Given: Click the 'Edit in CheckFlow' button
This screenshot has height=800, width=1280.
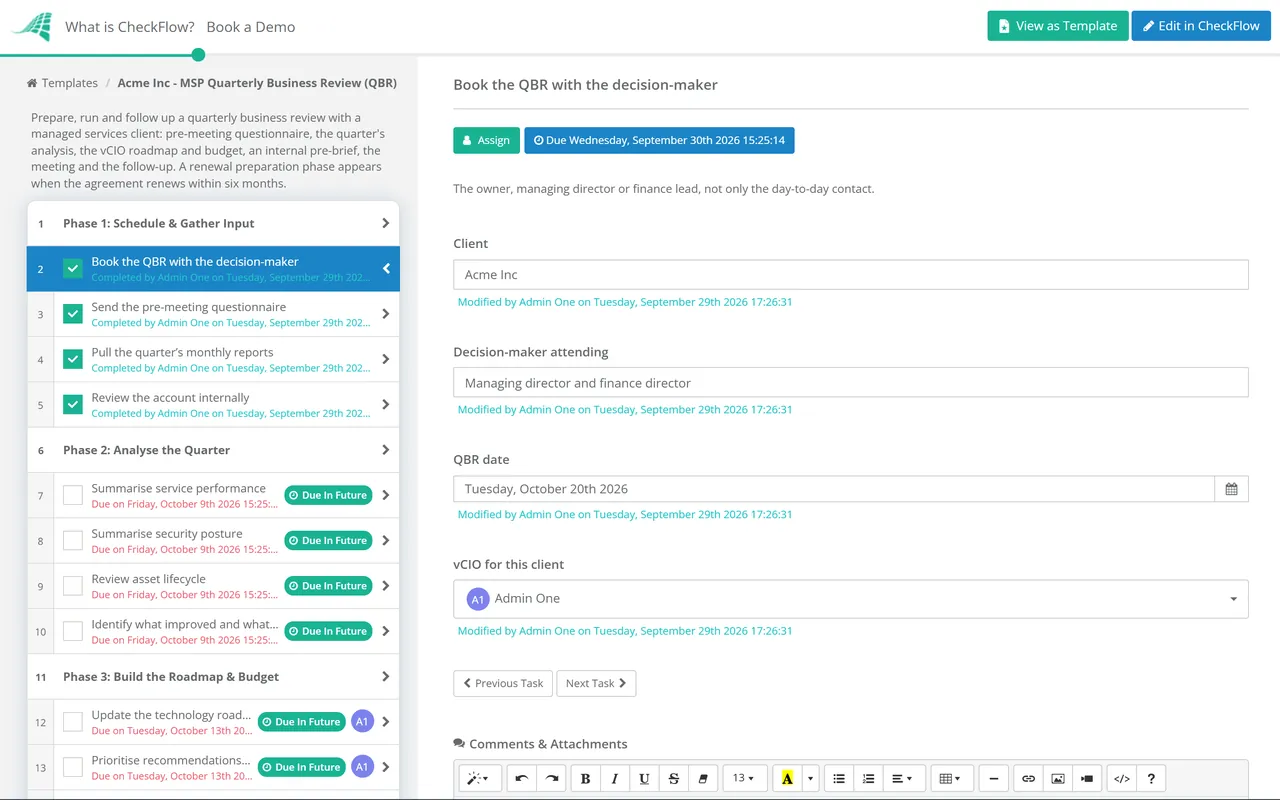Looking at the screenshot, I should click(x=1201, y=26).
